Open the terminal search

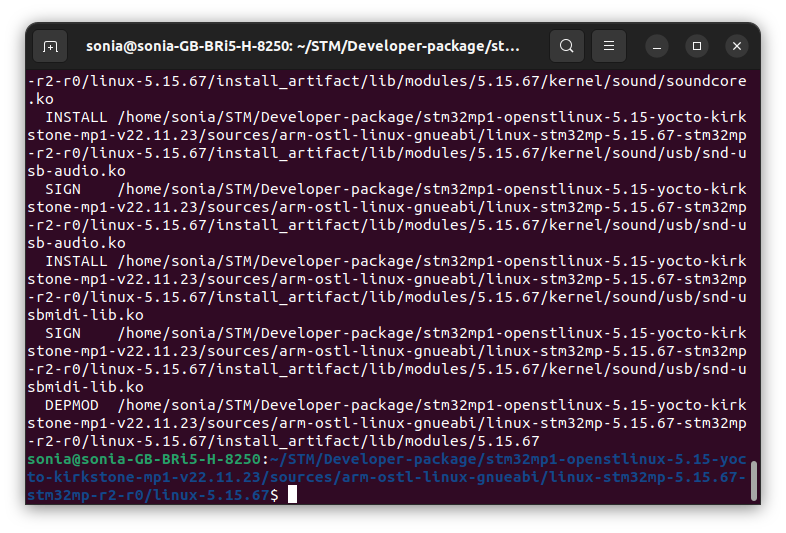(566, 46)
